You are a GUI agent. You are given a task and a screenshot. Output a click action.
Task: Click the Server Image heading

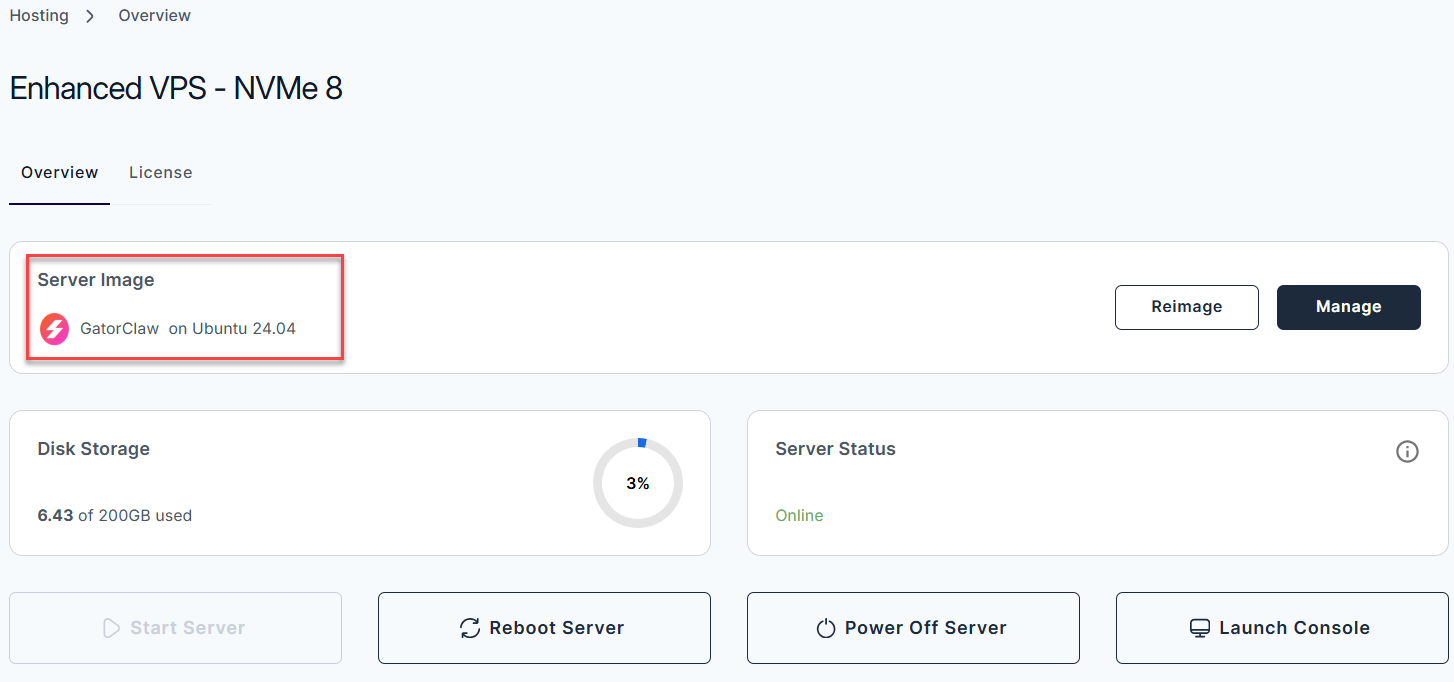96,280
